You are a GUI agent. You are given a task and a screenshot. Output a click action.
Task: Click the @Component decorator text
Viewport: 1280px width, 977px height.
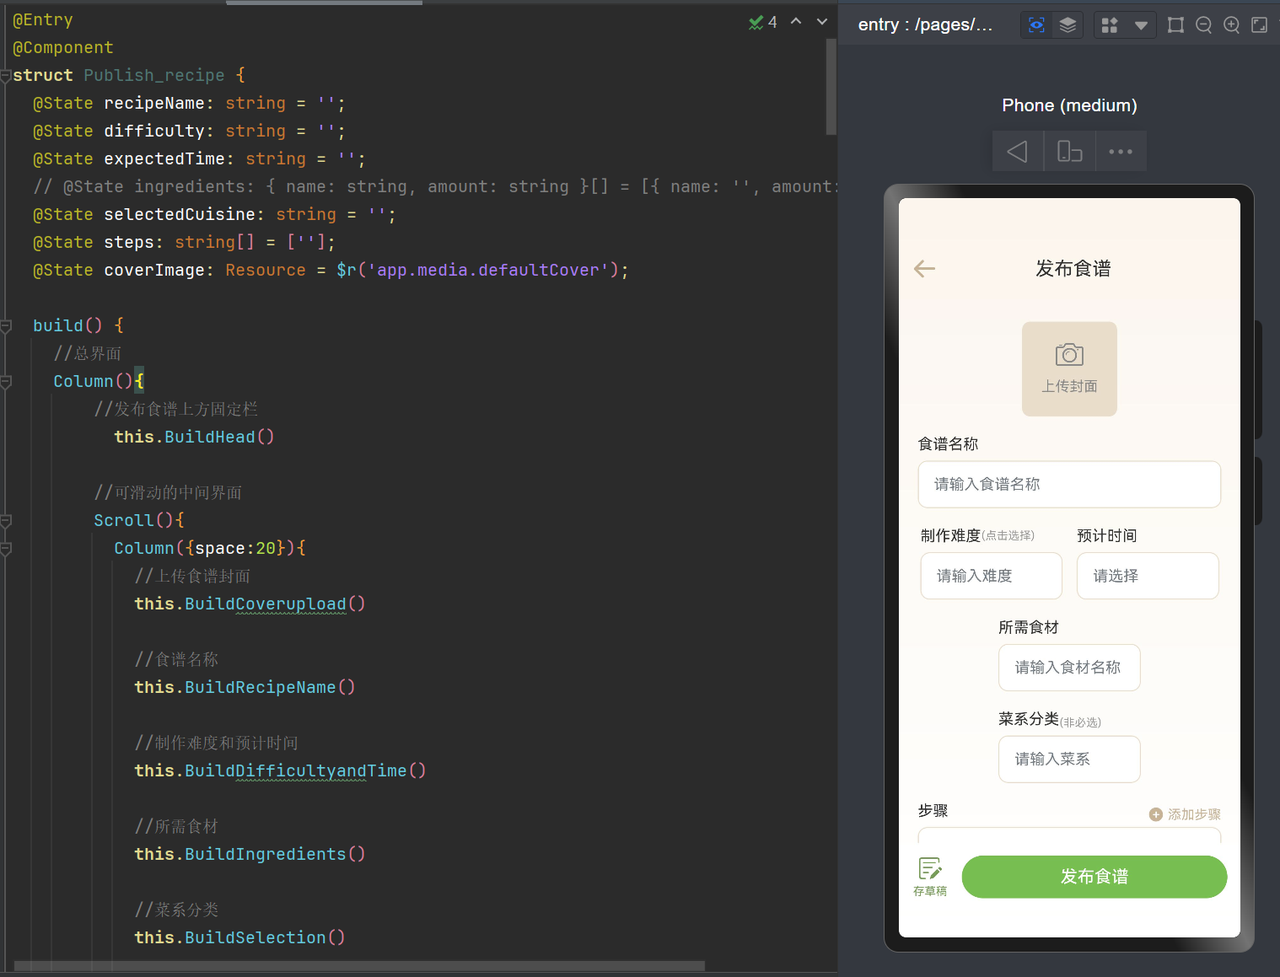tap(63, 48)
